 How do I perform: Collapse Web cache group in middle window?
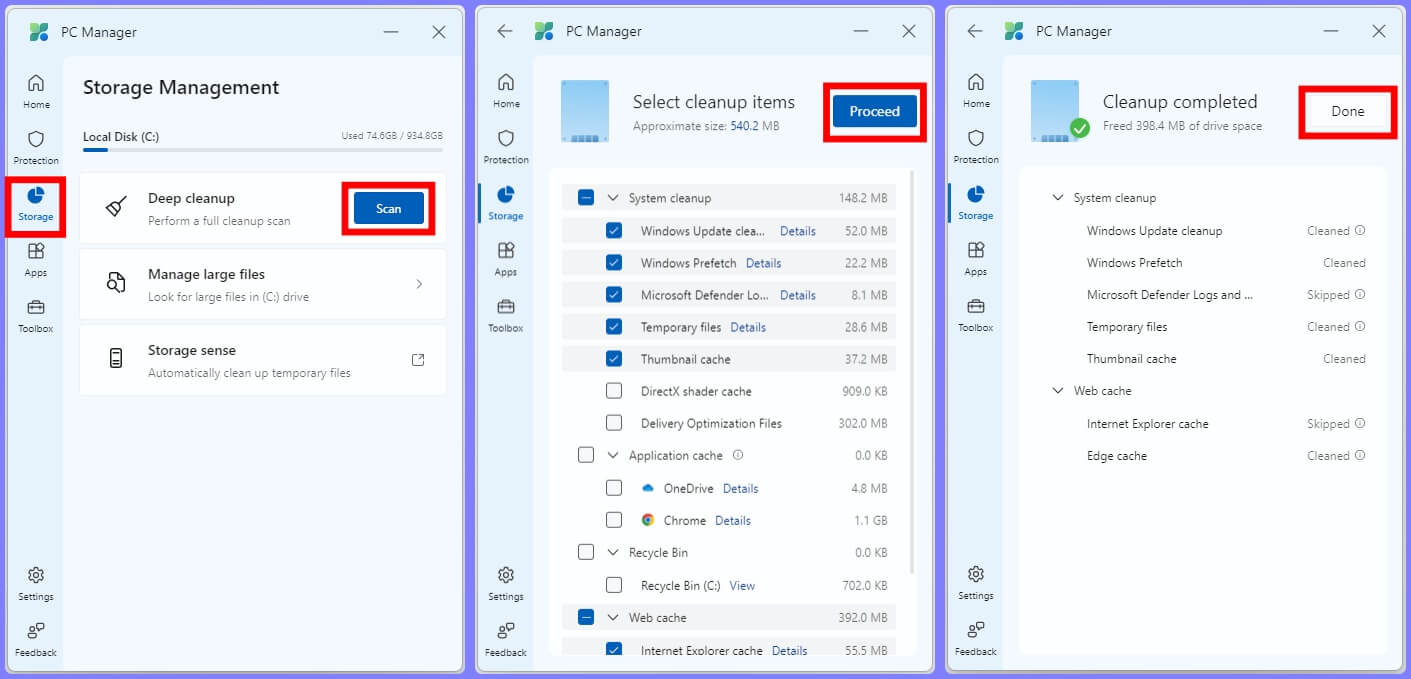pos(613,617)
